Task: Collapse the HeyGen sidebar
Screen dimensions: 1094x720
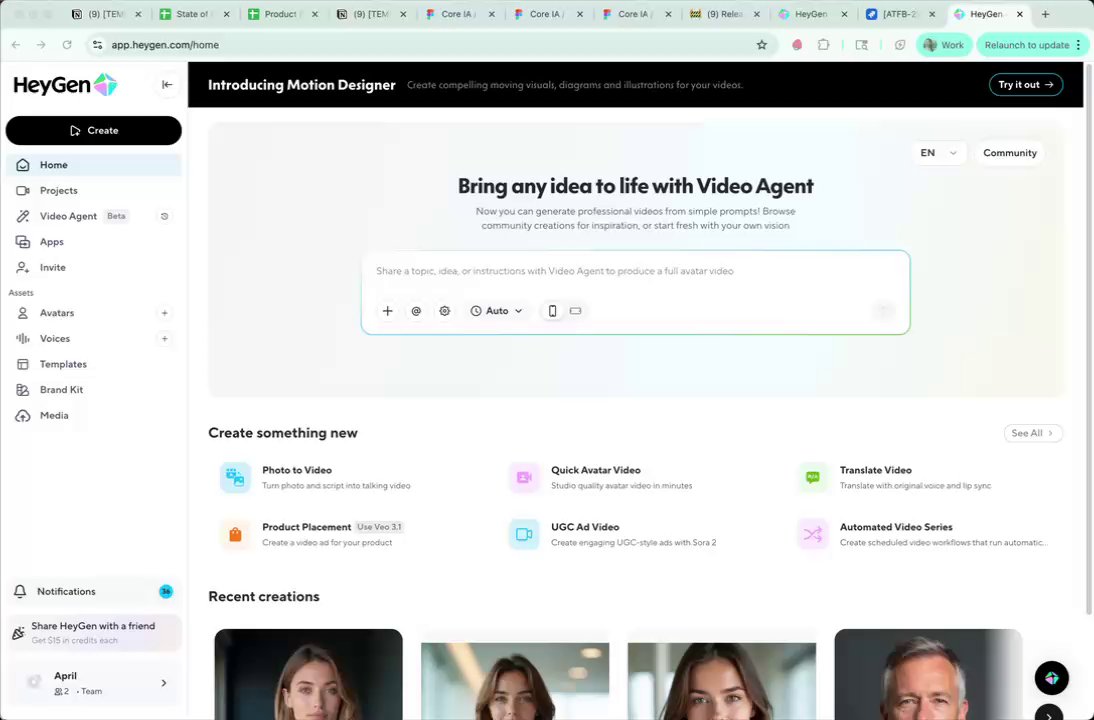Action: click(167, 84)
